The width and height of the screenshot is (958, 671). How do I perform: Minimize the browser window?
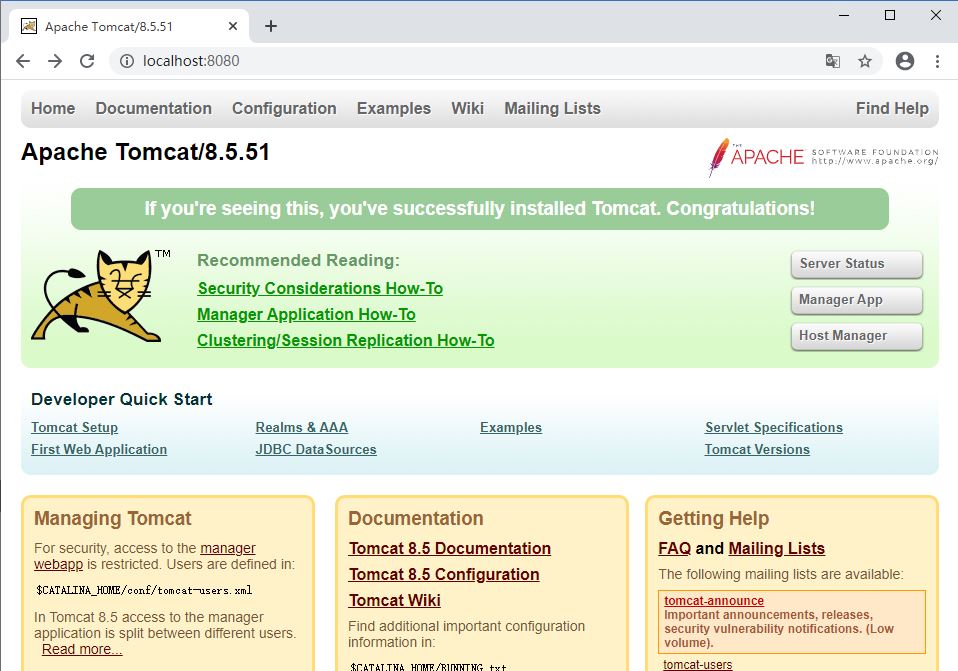[844, 15]
